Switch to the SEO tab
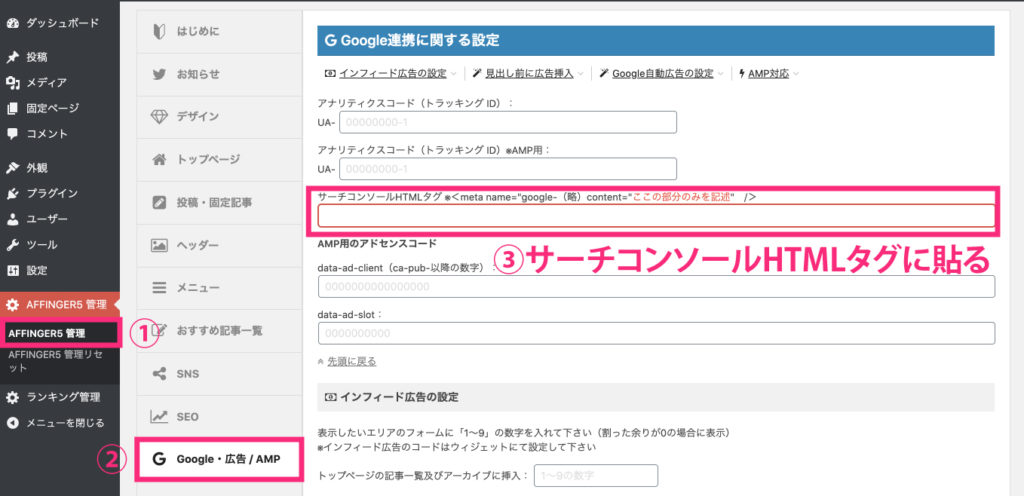 (x=219, y=416)
